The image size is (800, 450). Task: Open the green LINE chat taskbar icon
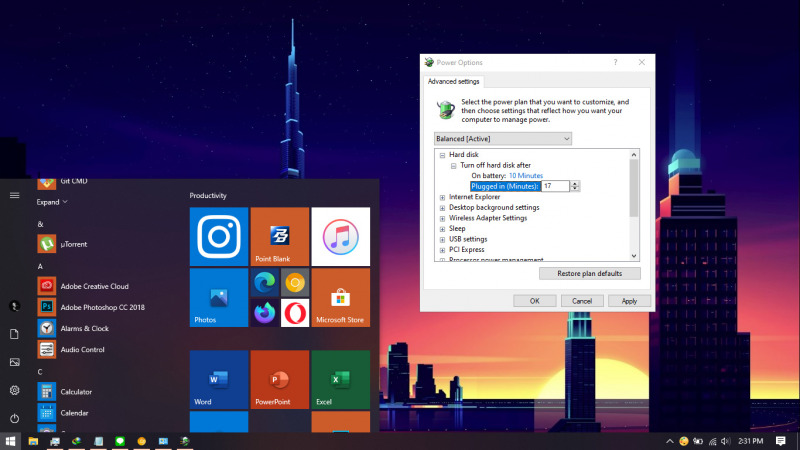tap(120, 441)
